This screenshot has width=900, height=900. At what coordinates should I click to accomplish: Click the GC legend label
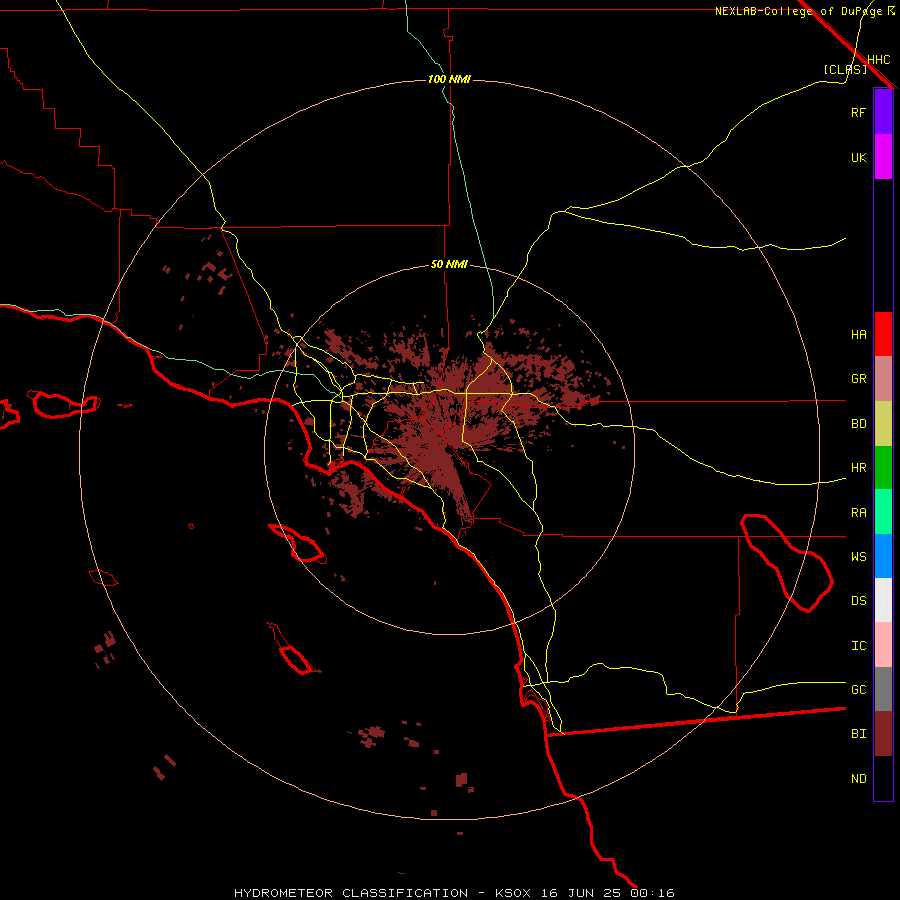click(x=859, y=689)
